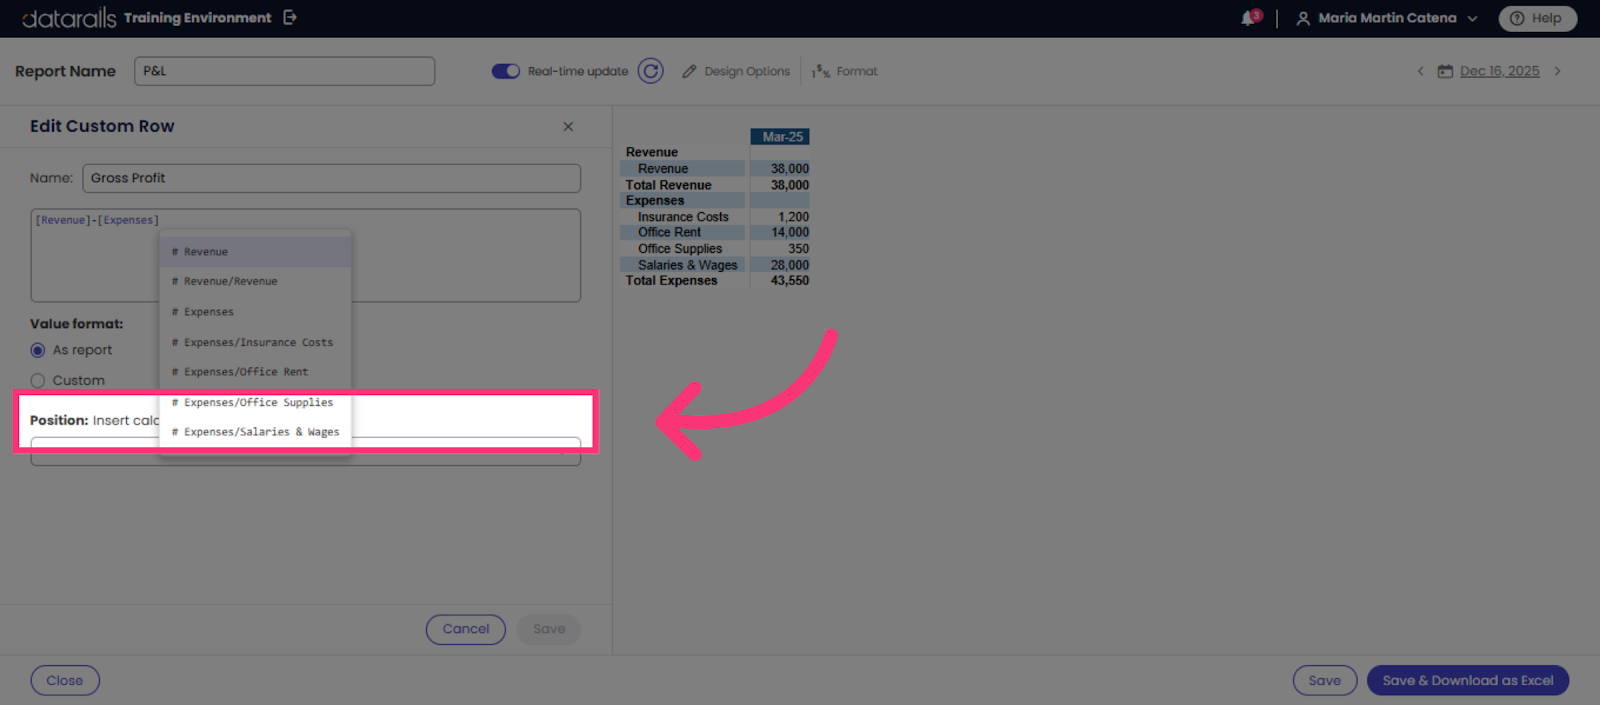Viewport: 1600px width, 705px height.
Task: Choose Expenses/Salaries & Wages suggestion
Action: pyautogui.click(x=255, y=432)
